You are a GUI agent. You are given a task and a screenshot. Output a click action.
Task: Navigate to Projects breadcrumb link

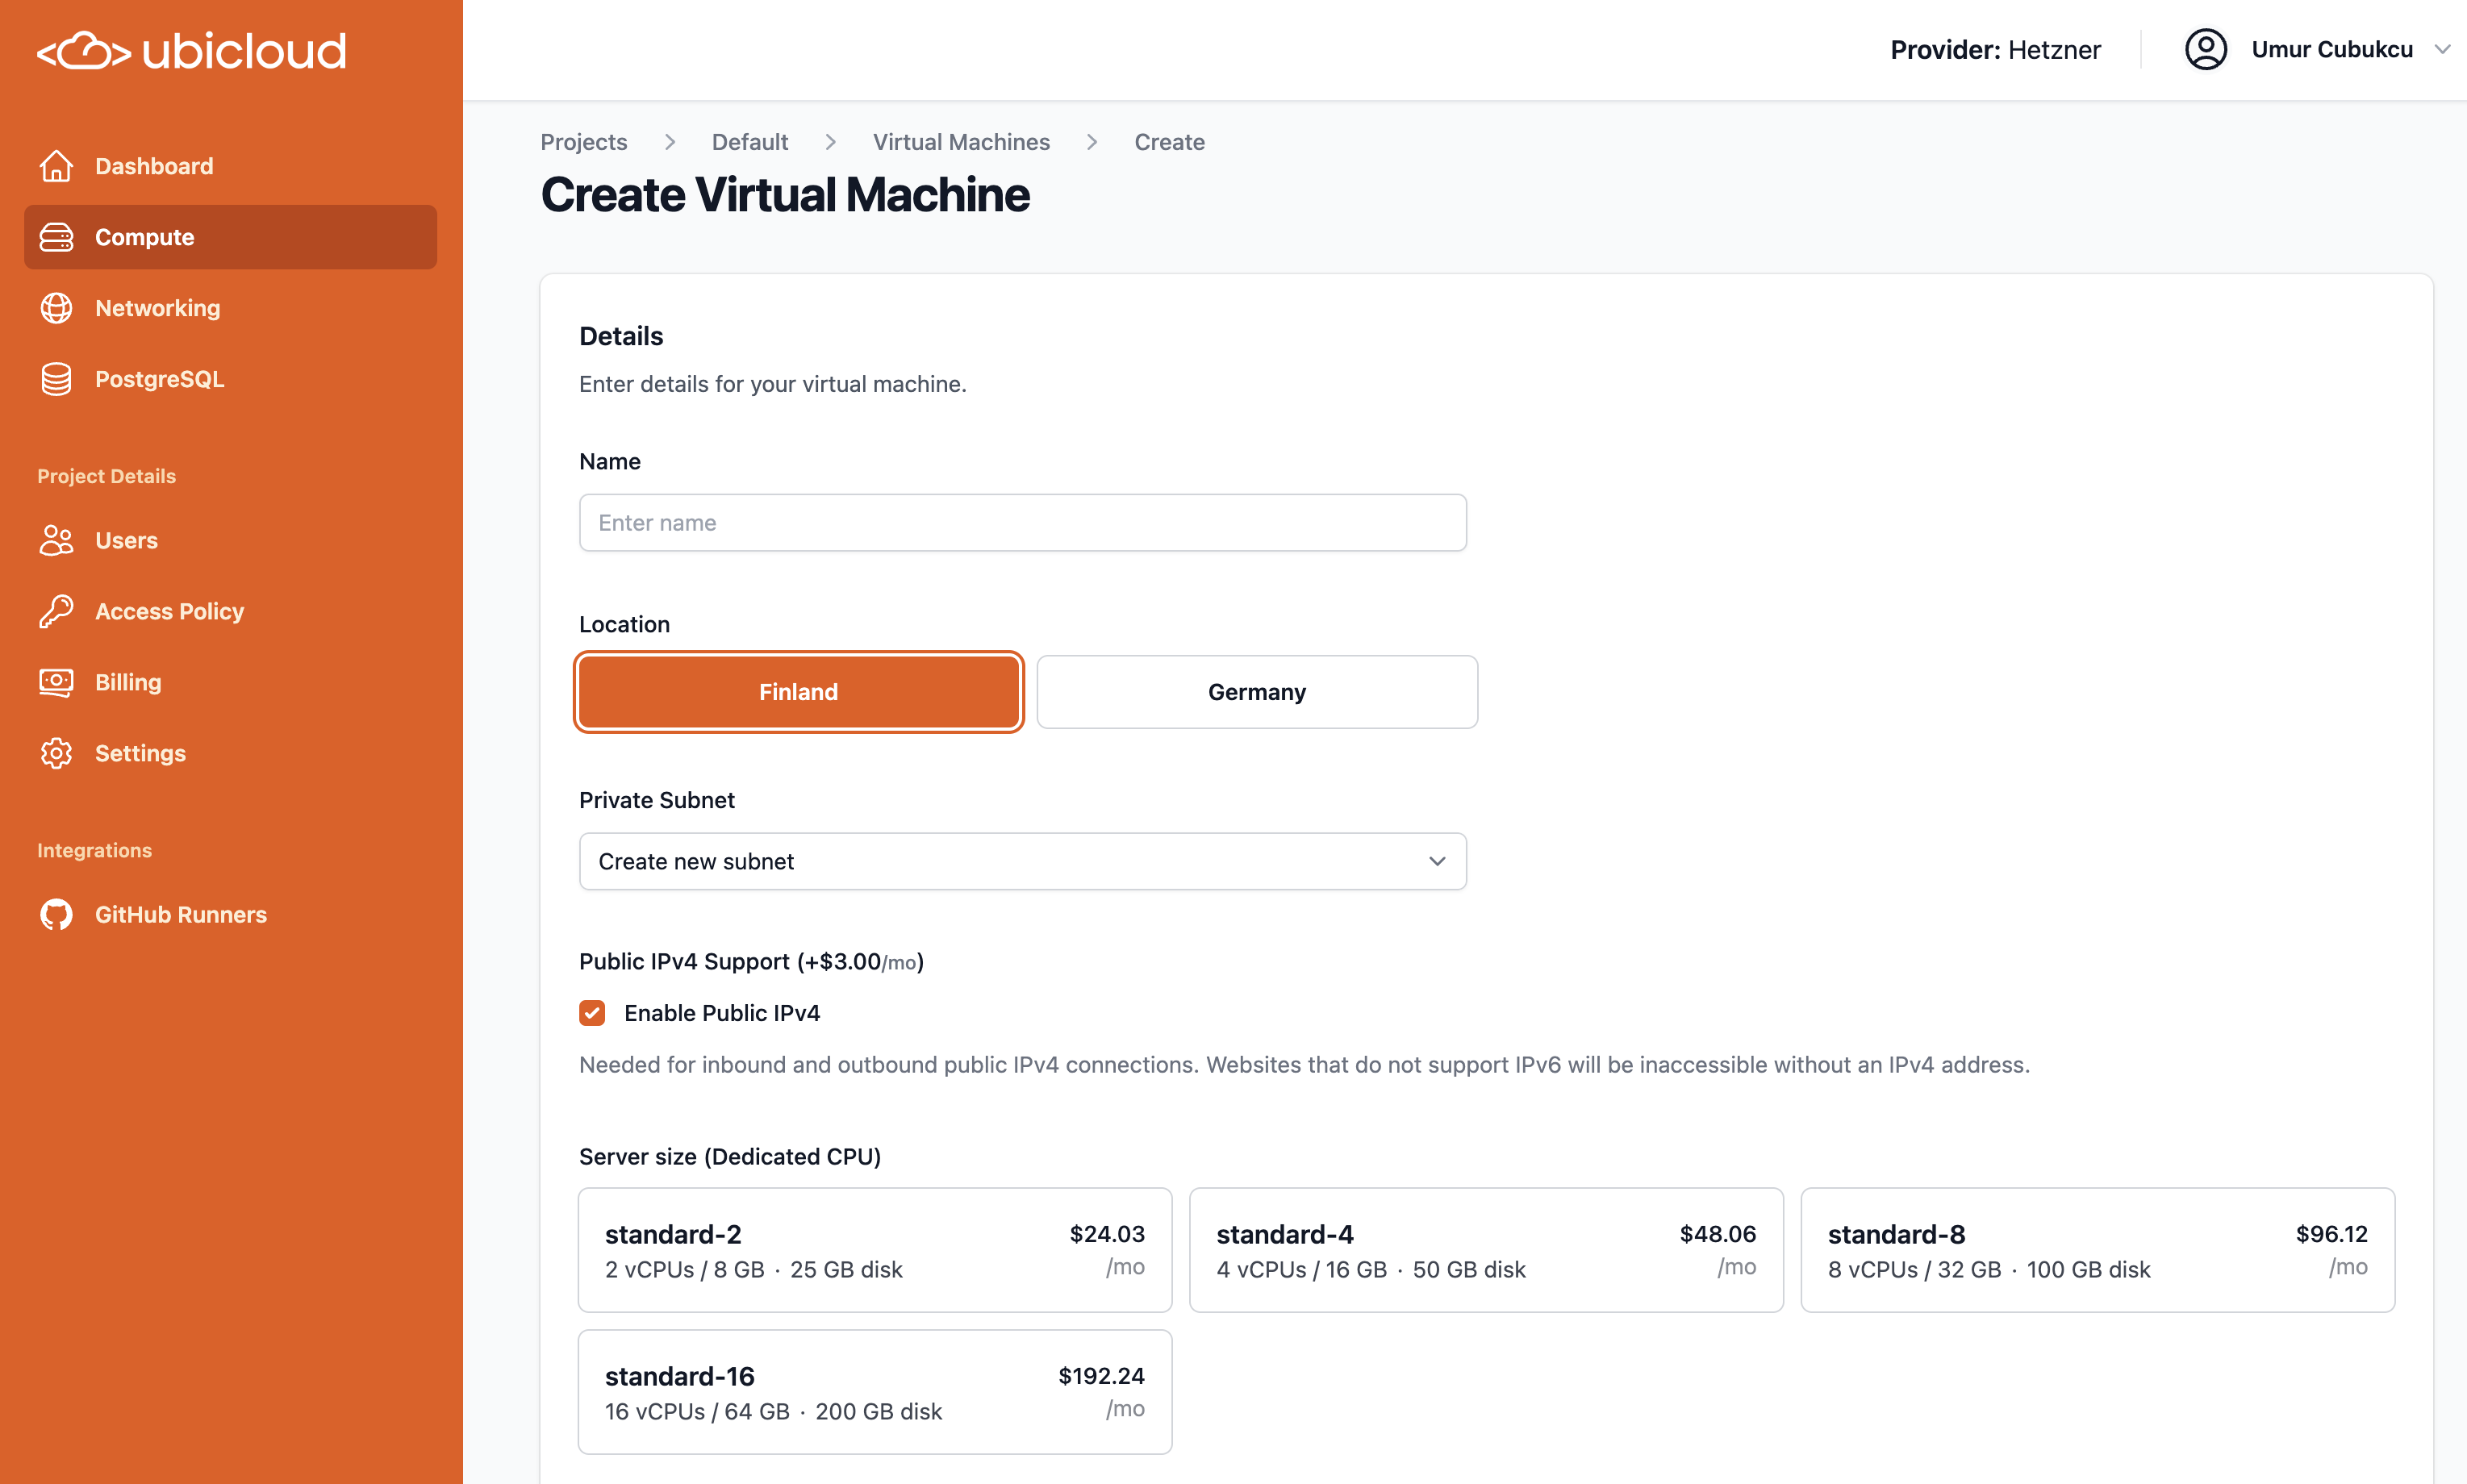(583, 142)
